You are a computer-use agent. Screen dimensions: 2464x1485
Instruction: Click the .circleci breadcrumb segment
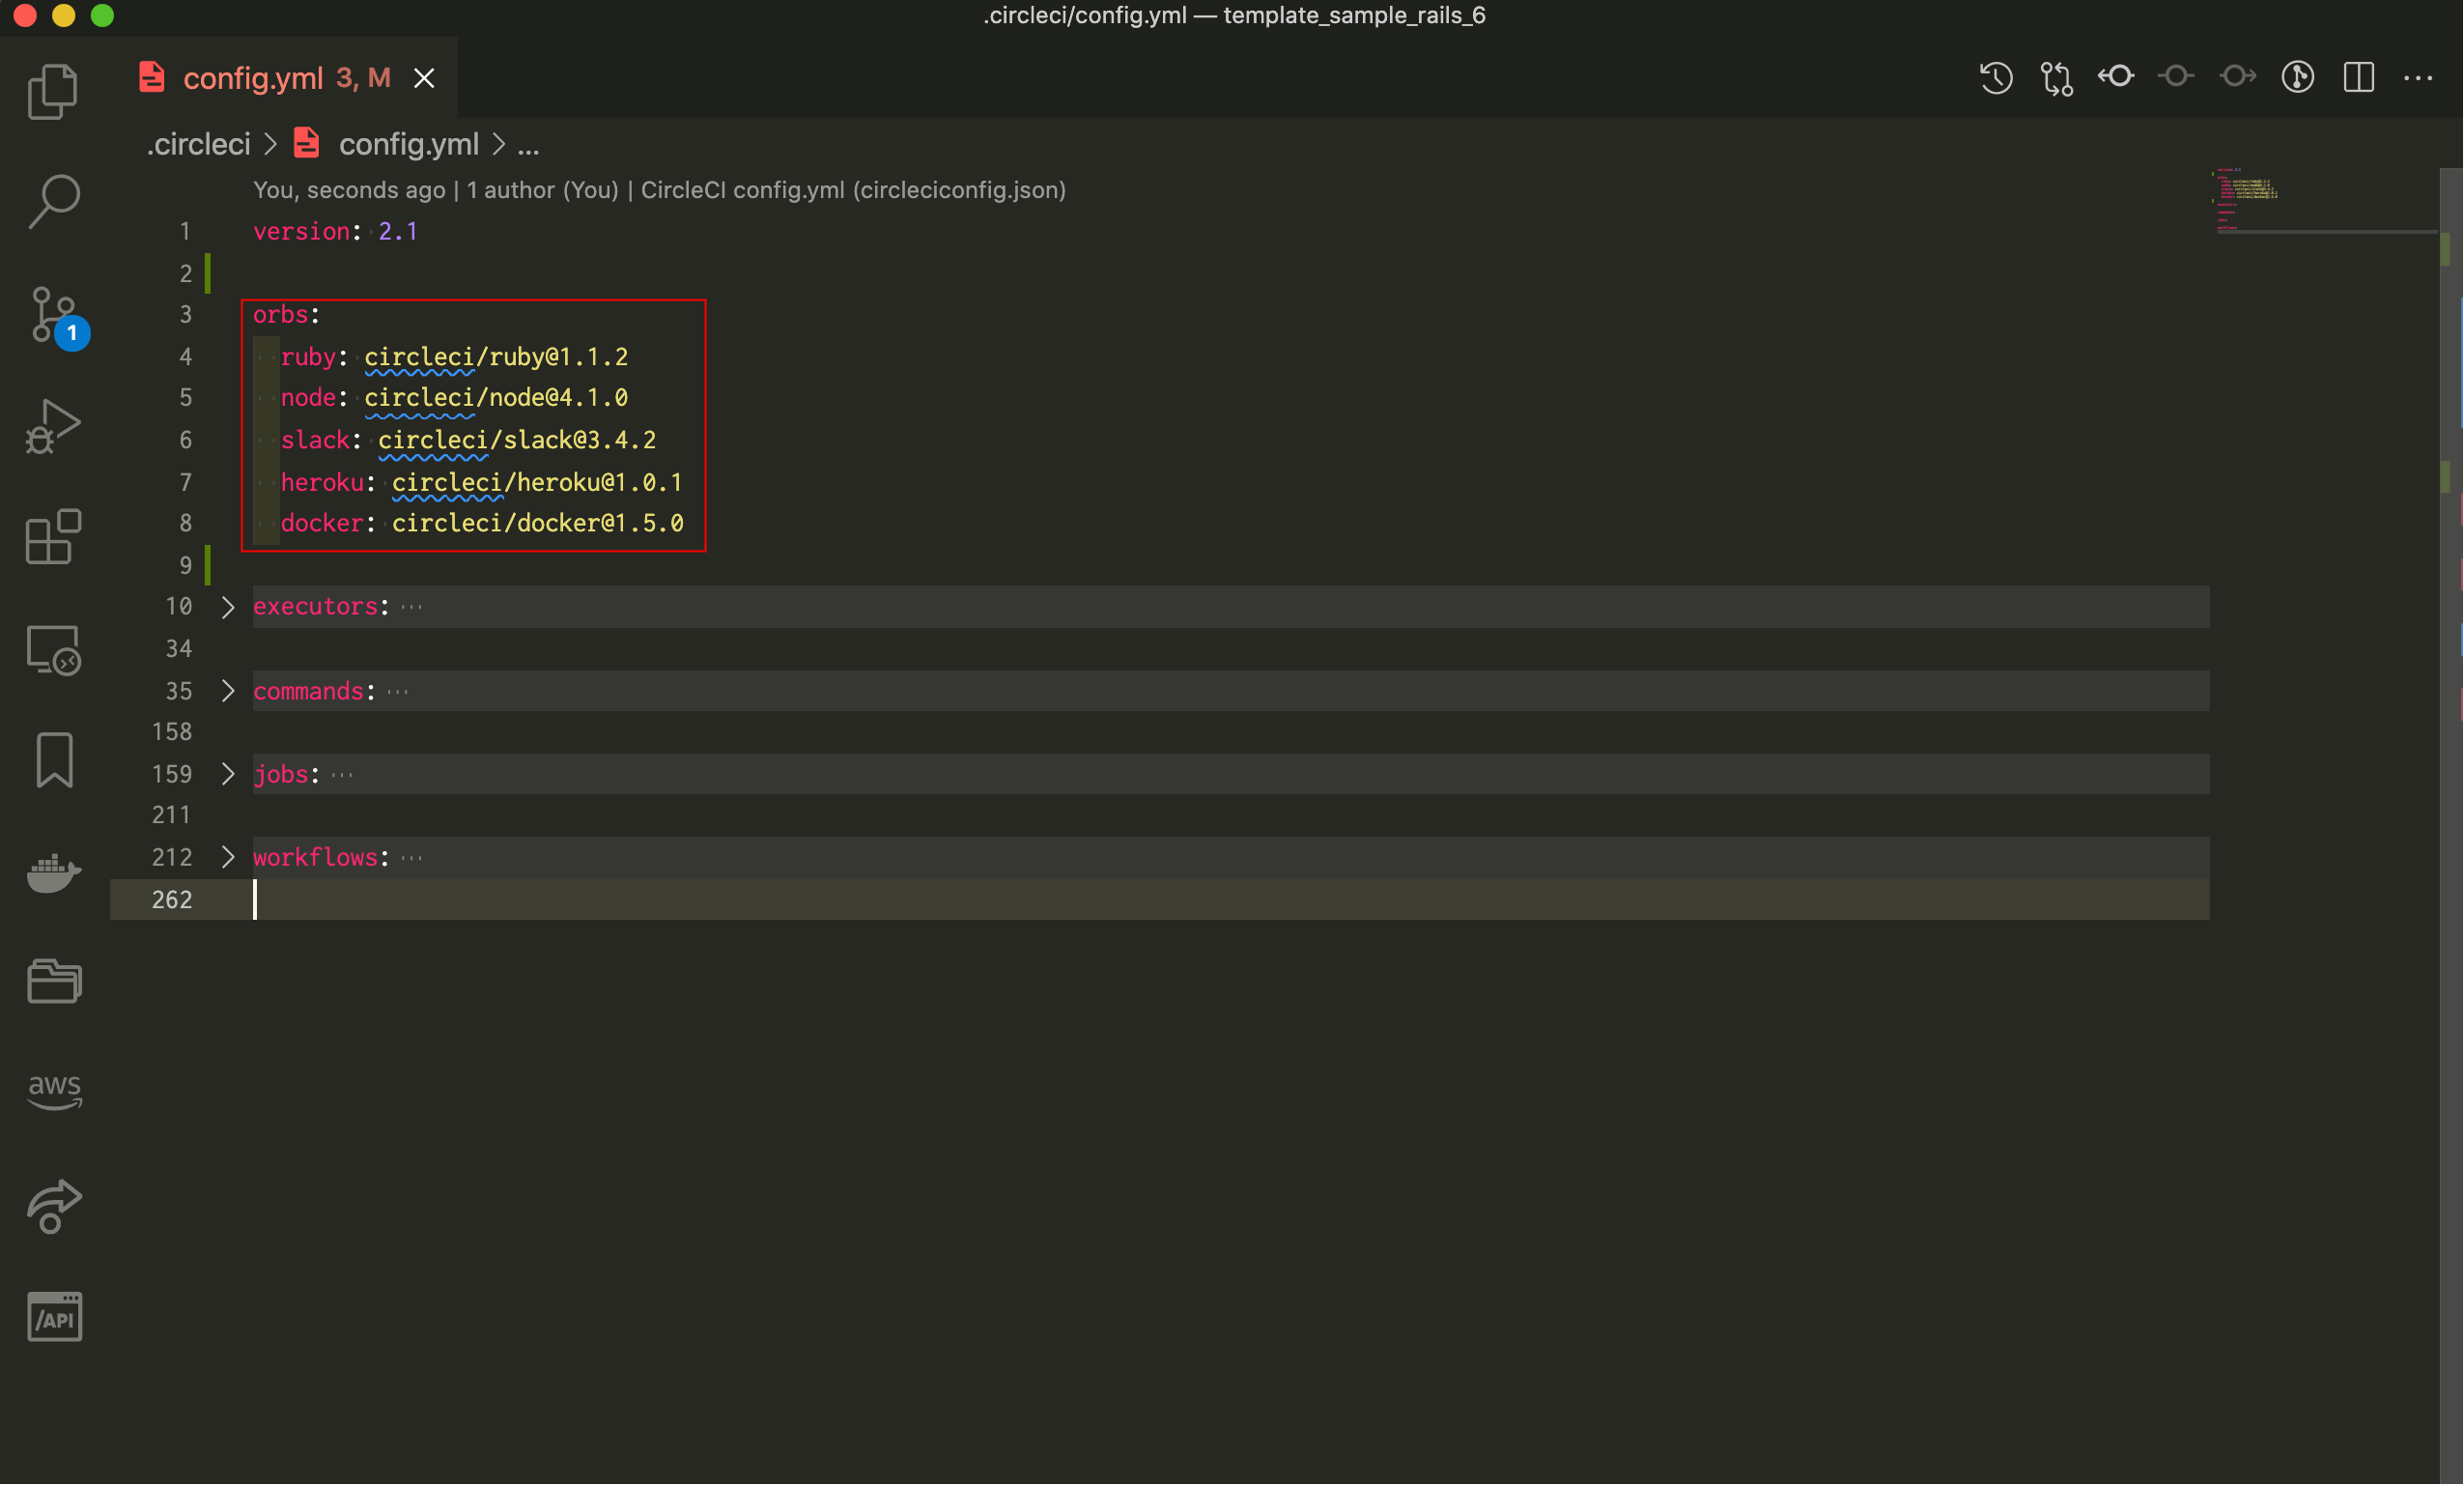tap(198, 145)
